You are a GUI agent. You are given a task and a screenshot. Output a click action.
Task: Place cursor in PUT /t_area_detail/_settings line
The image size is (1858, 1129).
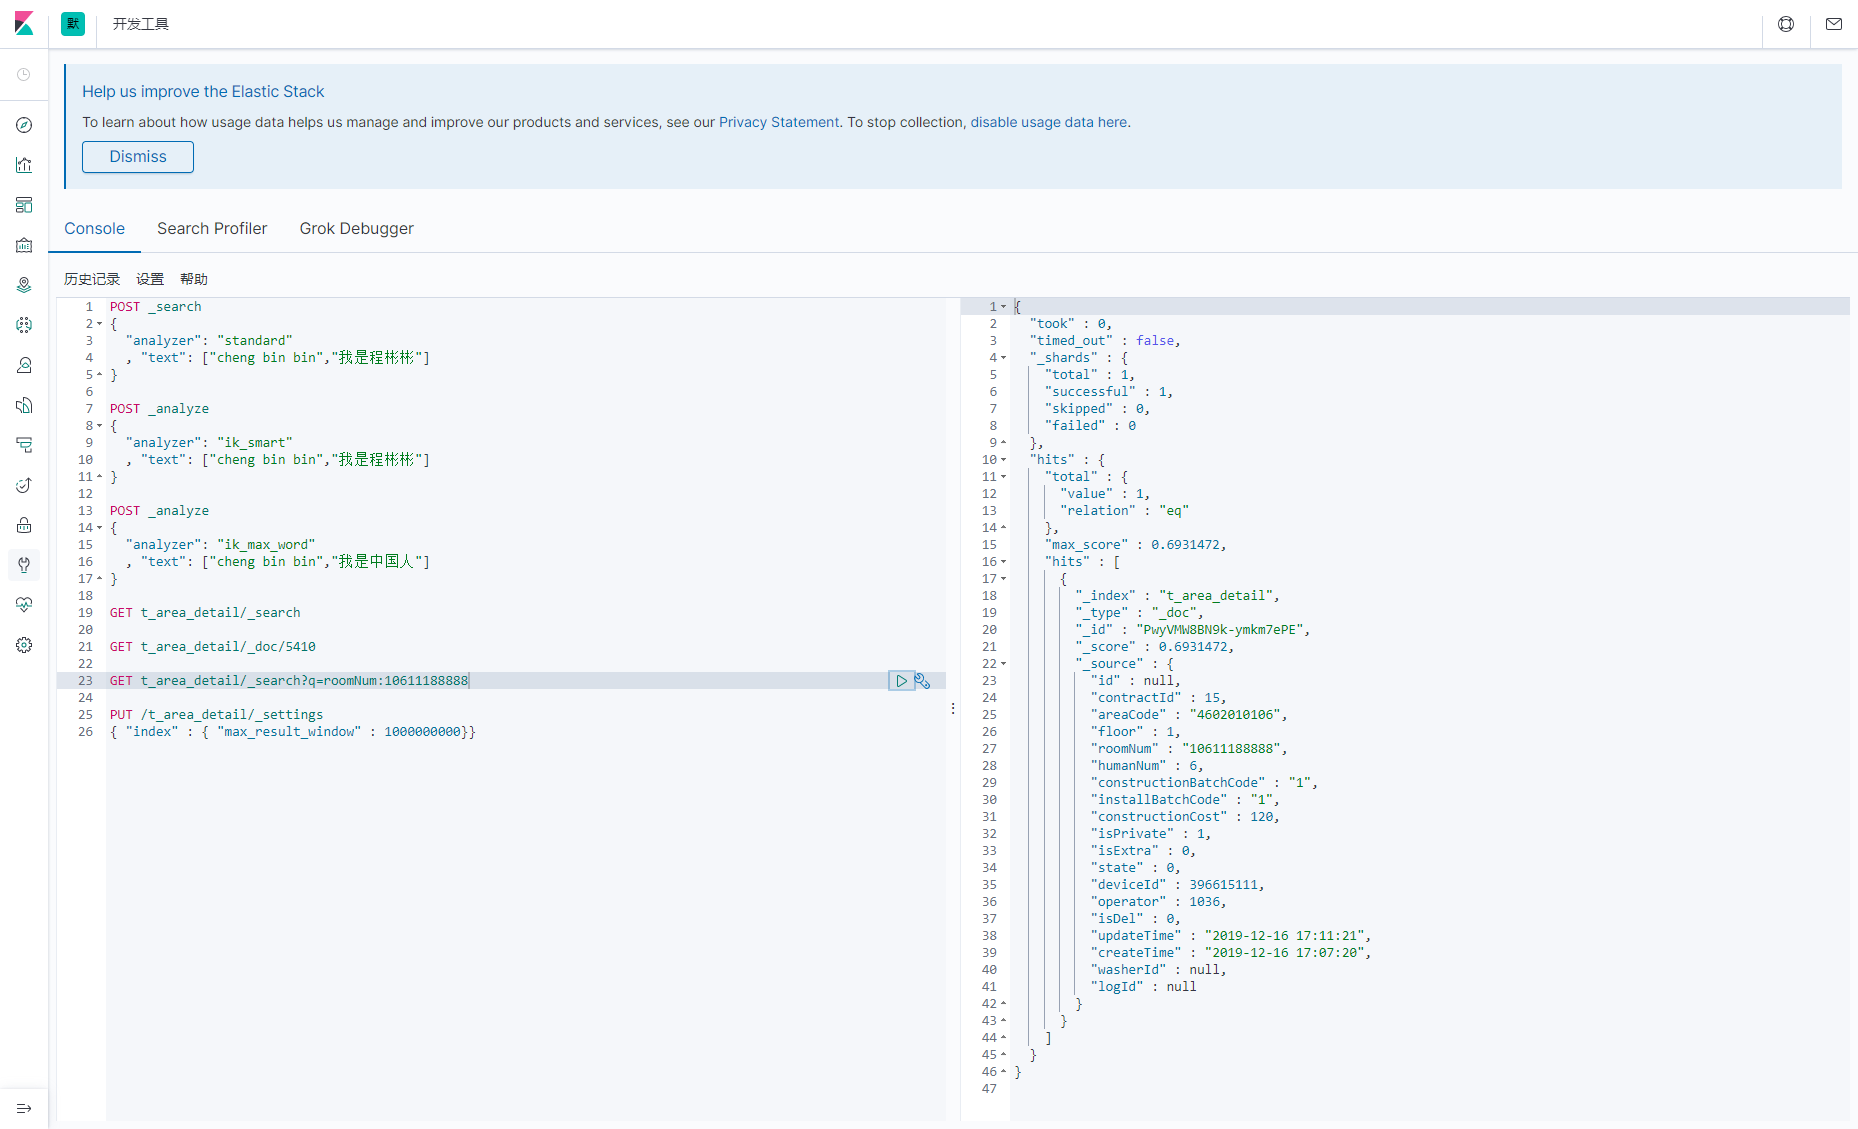[x=217, y=715]
